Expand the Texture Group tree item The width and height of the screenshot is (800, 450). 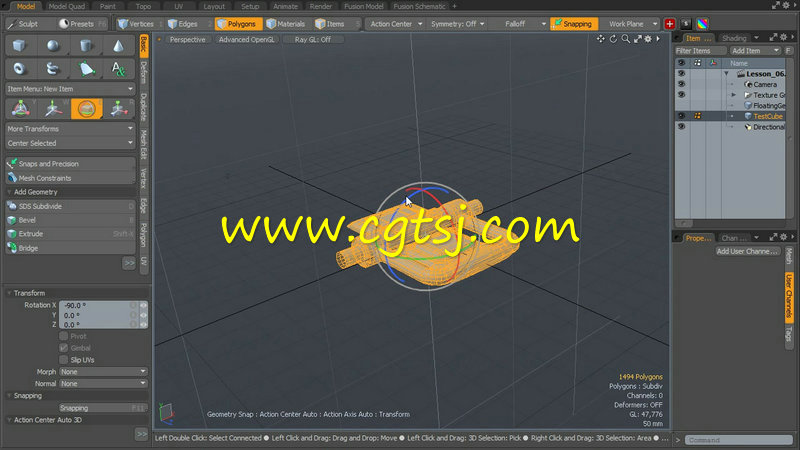(x=734, y=95)
